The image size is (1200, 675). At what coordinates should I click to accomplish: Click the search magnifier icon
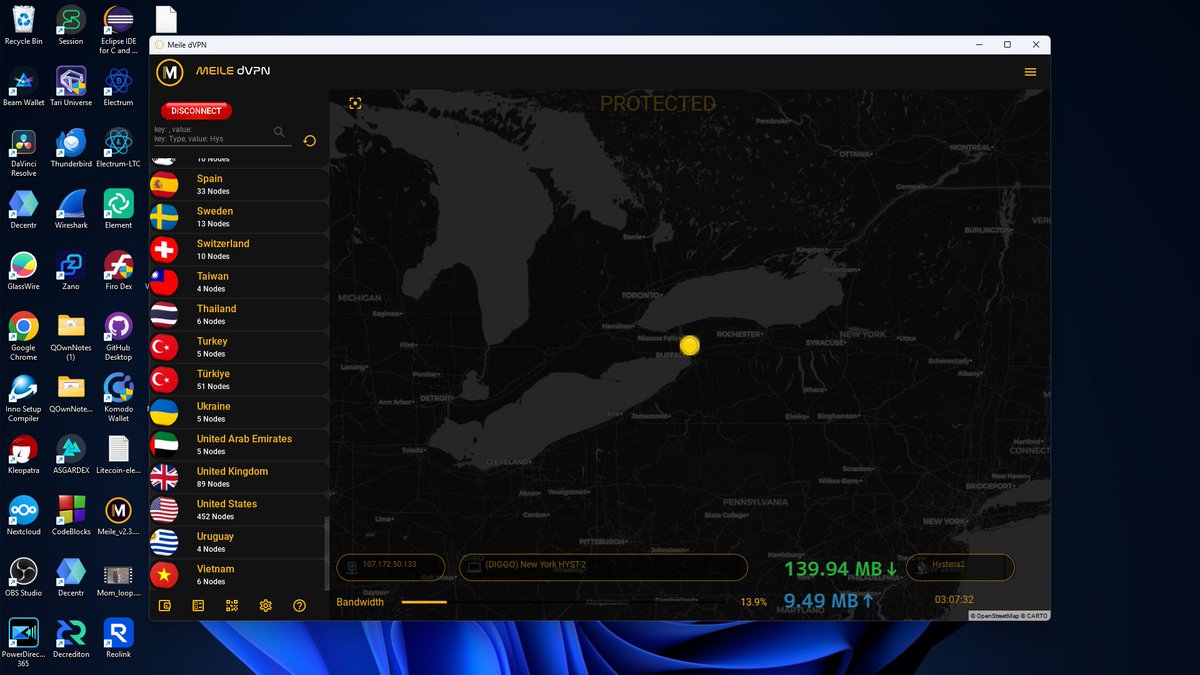[x=279, y=132]
